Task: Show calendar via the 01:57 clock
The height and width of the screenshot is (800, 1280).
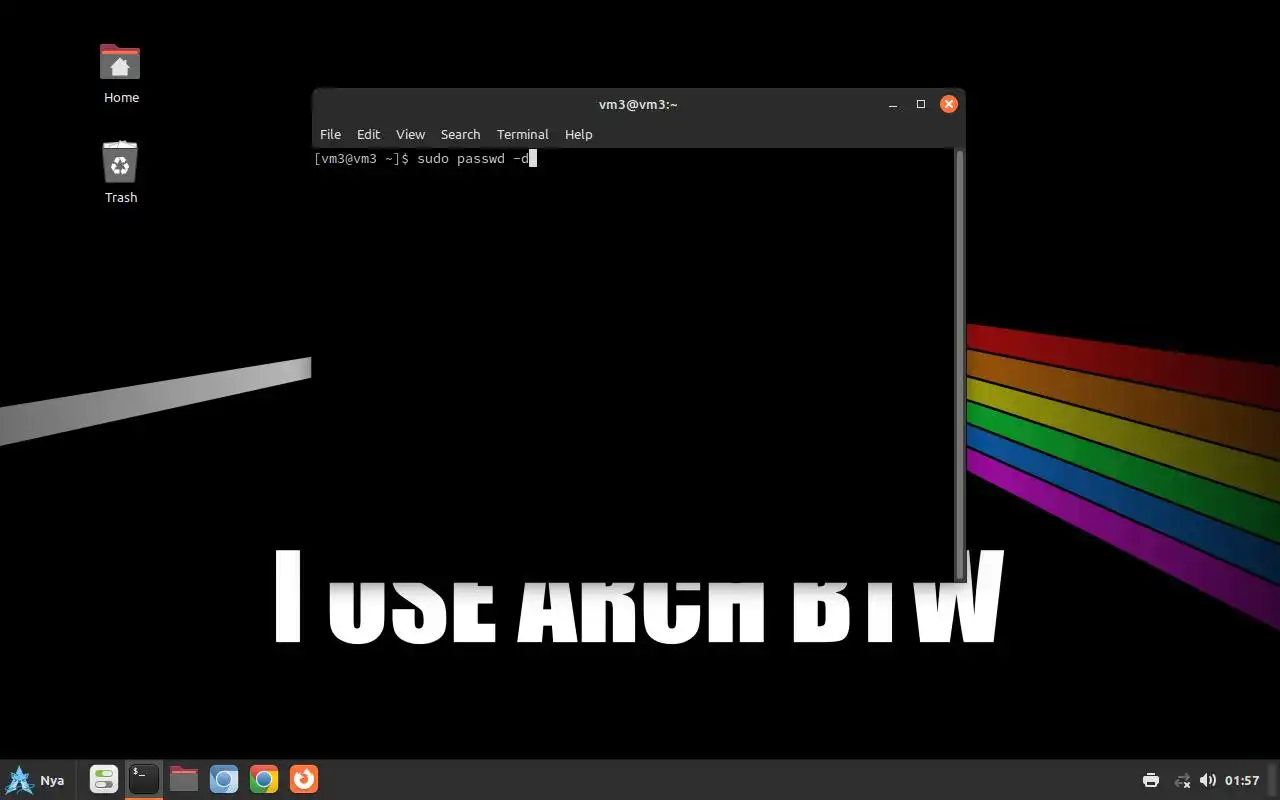Action: pos(1242,780)
